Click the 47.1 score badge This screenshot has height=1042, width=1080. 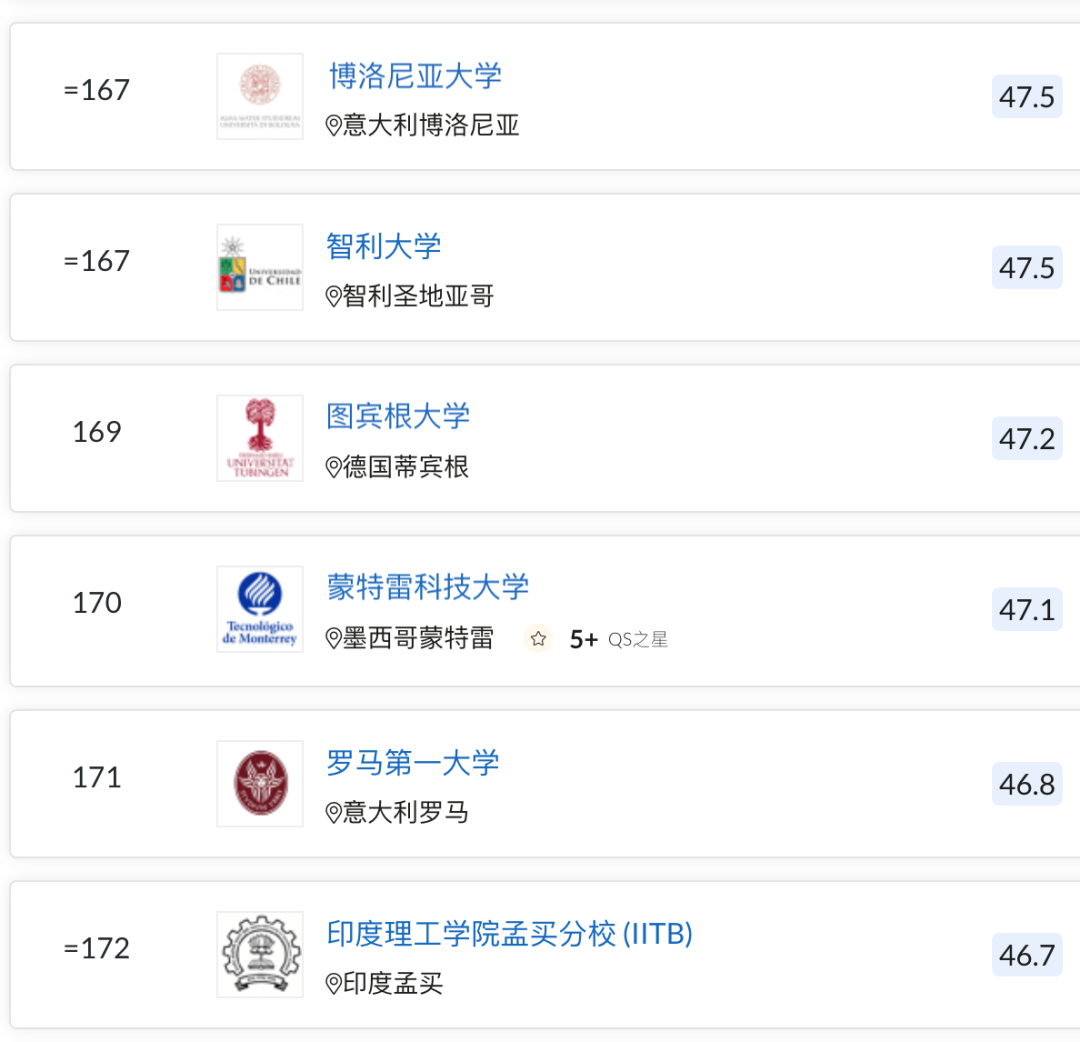click(1027, 609)
